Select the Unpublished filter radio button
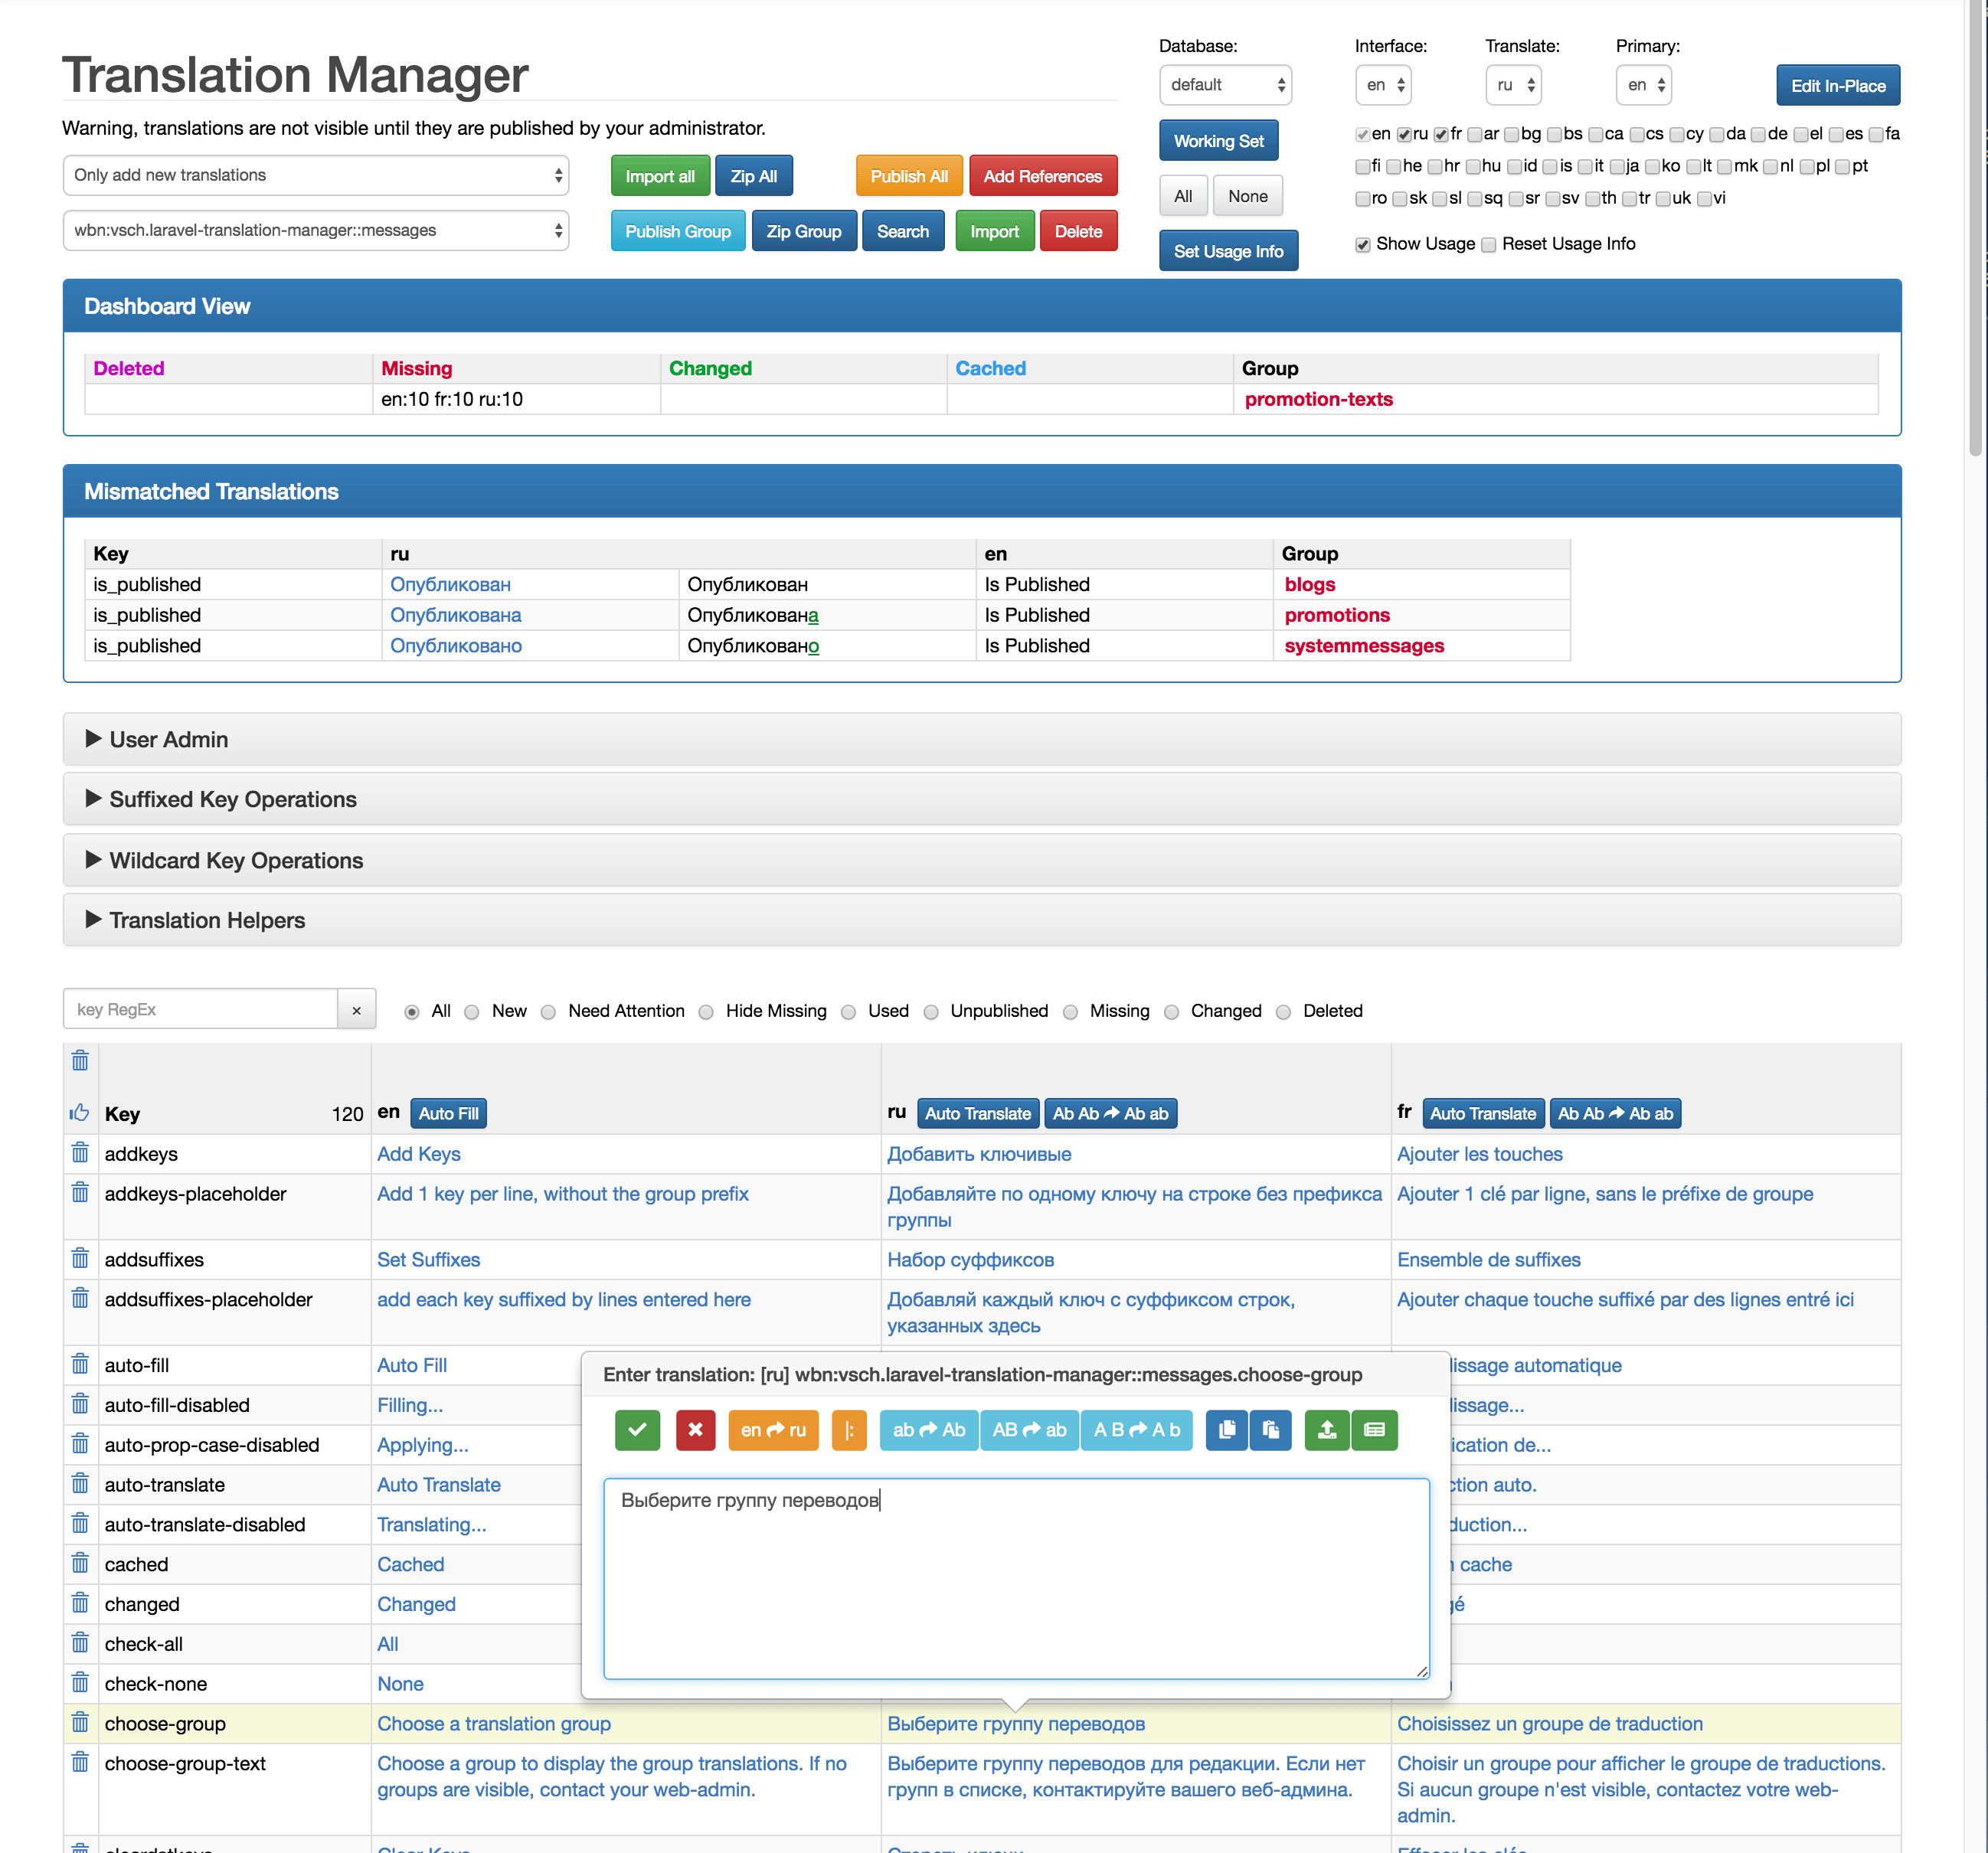Image resolution: width=1988 pixels, height=1853 pixels. click(x=931, y=1011)
